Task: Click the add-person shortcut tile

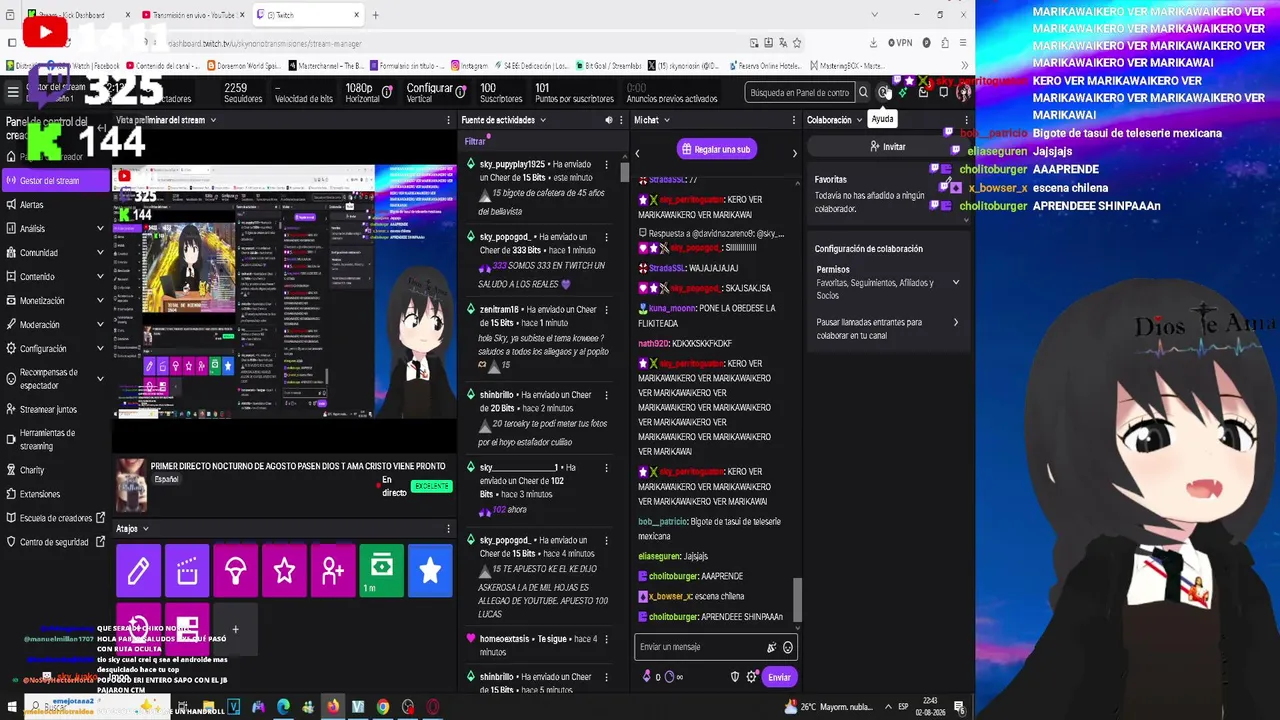Action: (333, 570)
